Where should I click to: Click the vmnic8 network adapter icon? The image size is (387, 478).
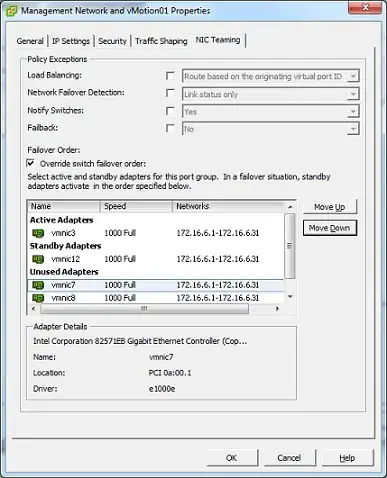[38, 298]
